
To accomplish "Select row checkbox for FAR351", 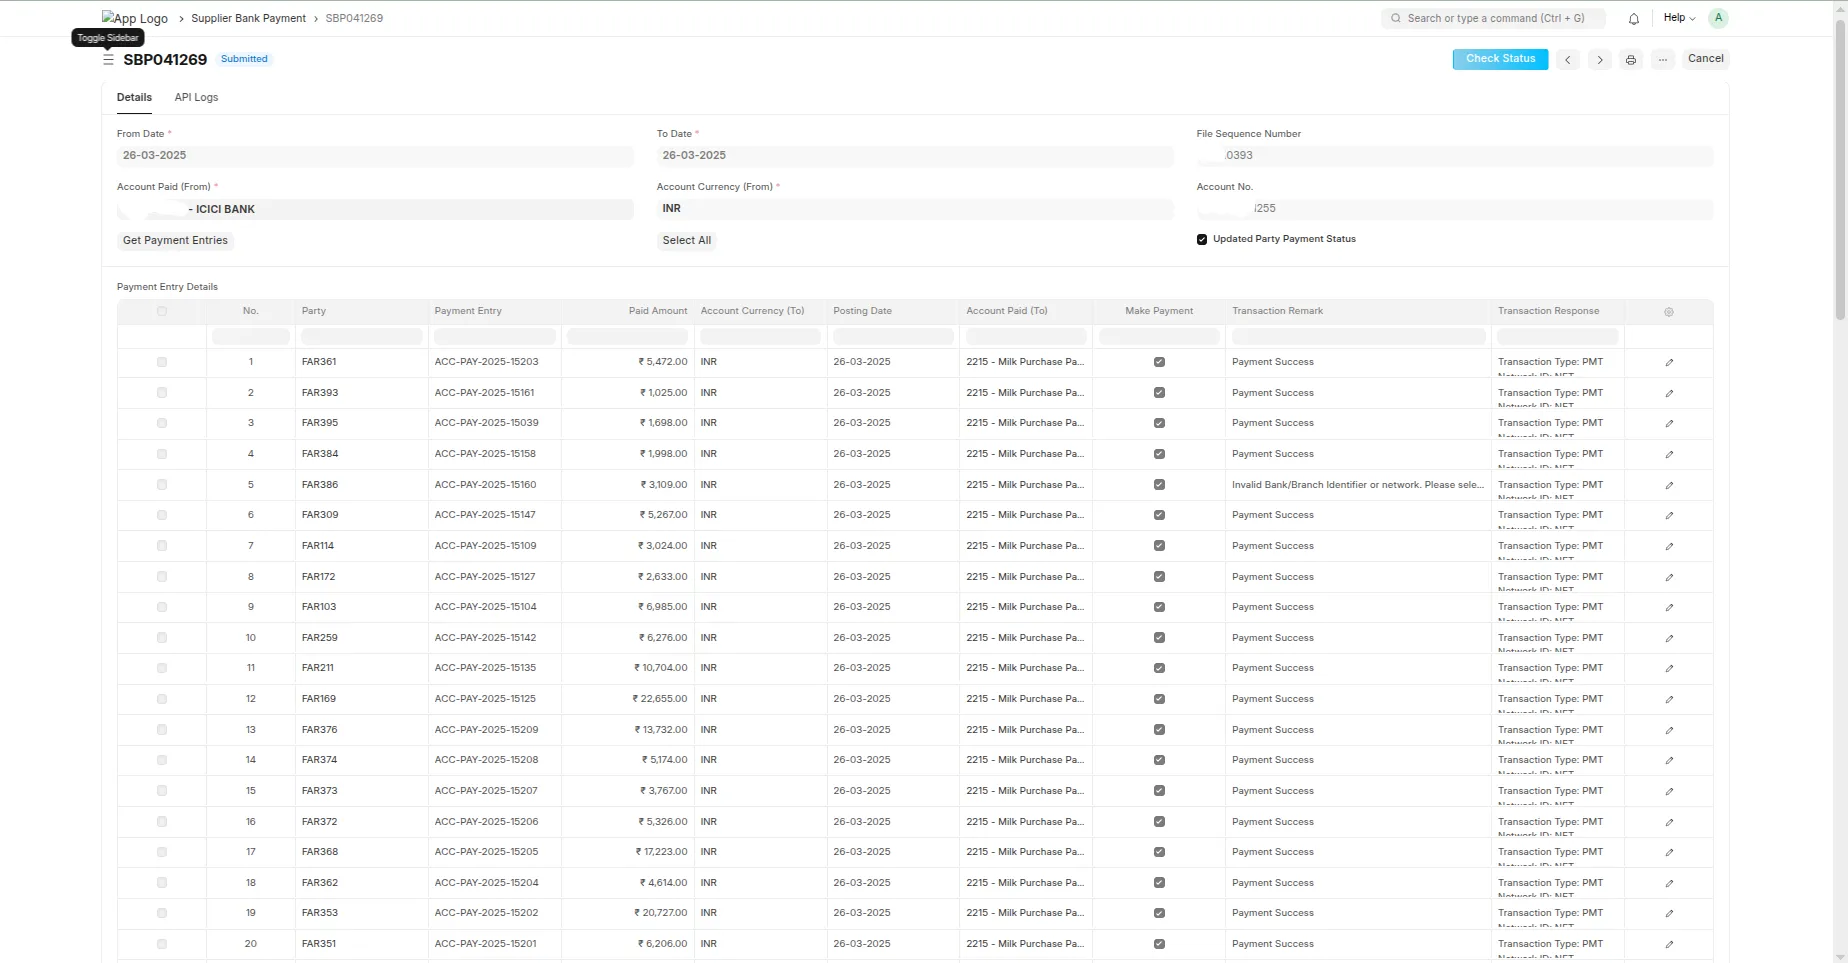I will click(x=162, y=944).
